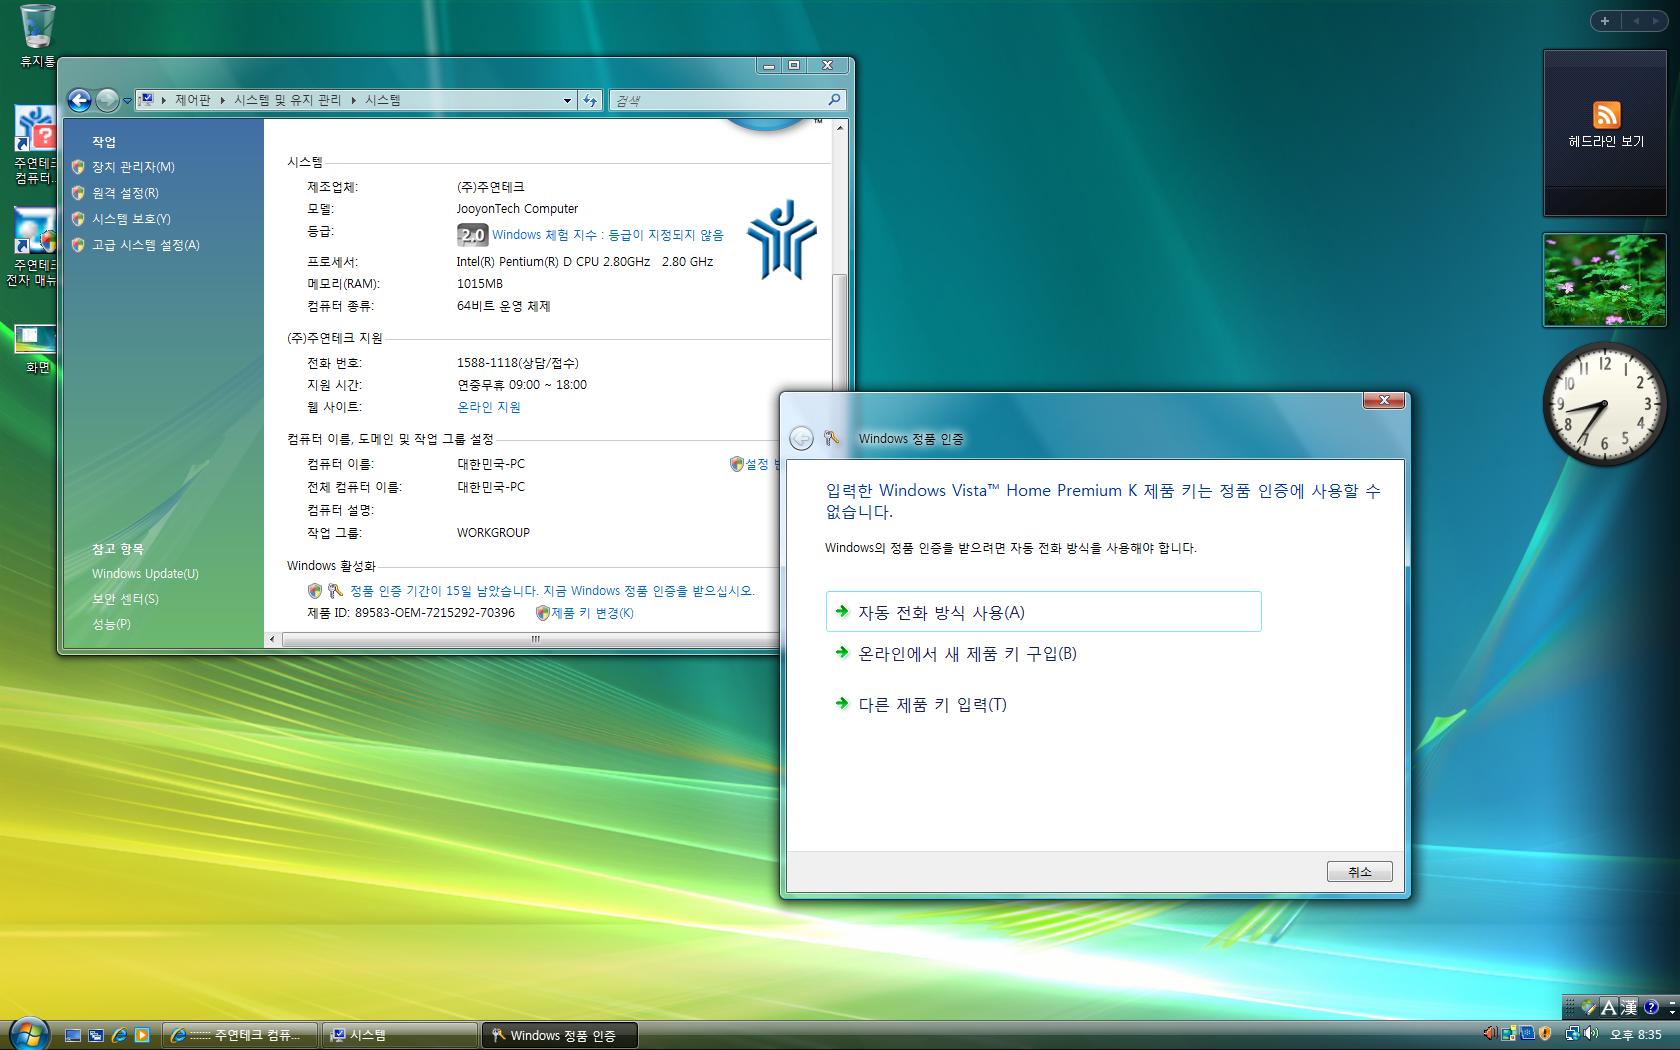The image size is (1680, 1050).
Task: Open the Recycle Bin desktop icon
Action: coord(37,35)
